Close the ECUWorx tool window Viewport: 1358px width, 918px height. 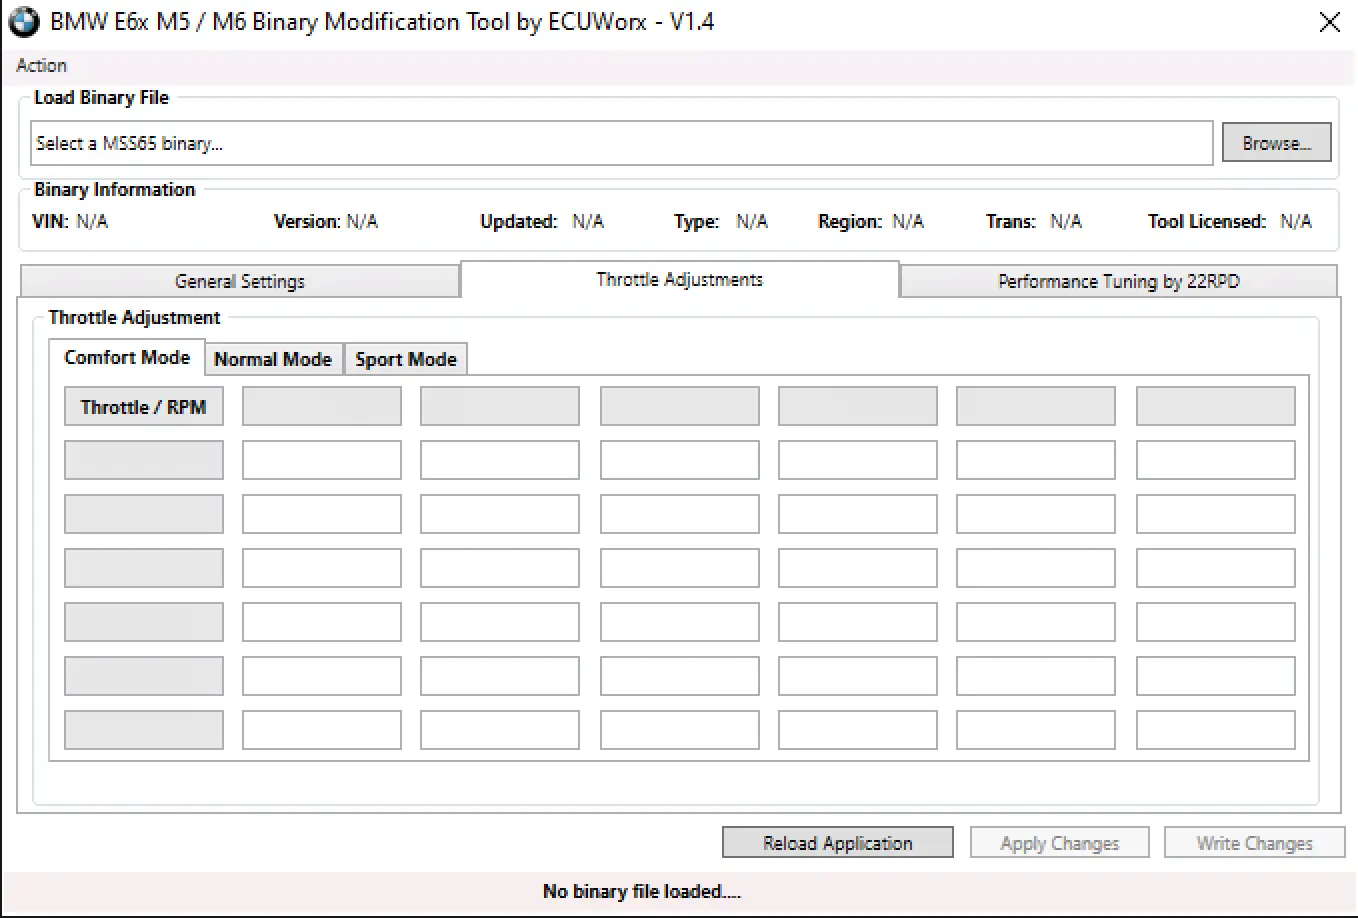click(1329, 22)
